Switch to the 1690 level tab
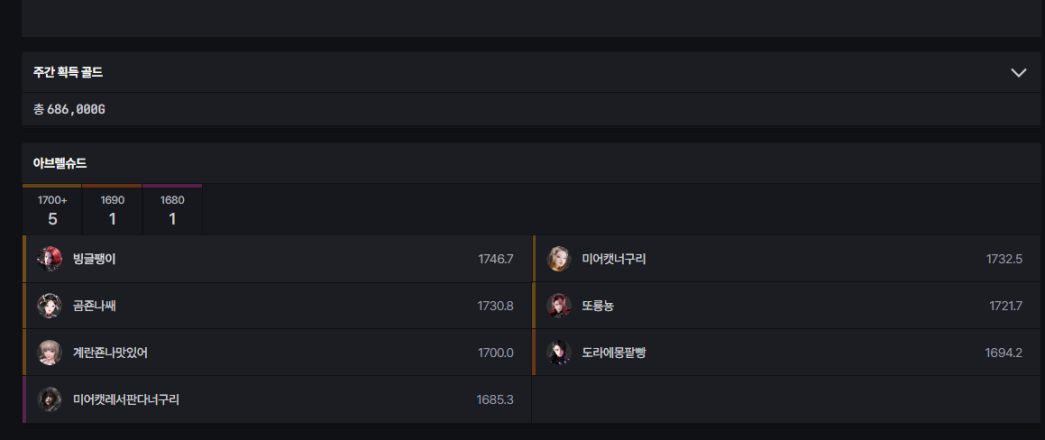Image resolution: width=1045 pixels, height=440 pixels. [x=112, y=210]
